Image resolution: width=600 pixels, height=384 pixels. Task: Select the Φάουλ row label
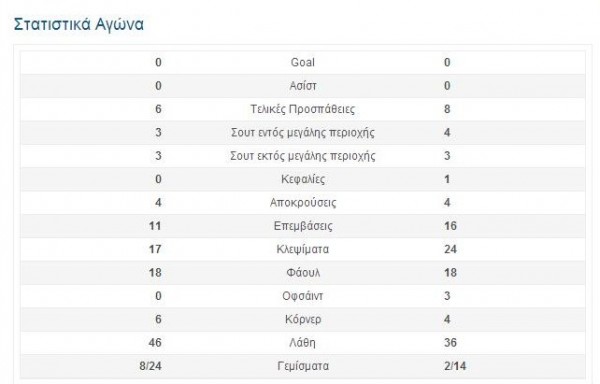[303, 273]
